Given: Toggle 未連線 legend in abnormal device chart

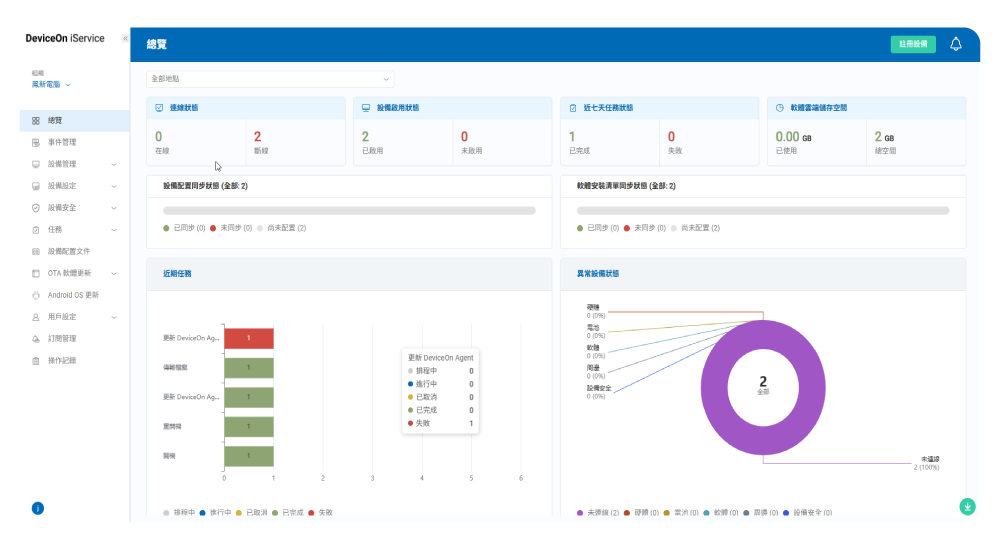Looking at the screenshot, I should [x=599, y=512].
